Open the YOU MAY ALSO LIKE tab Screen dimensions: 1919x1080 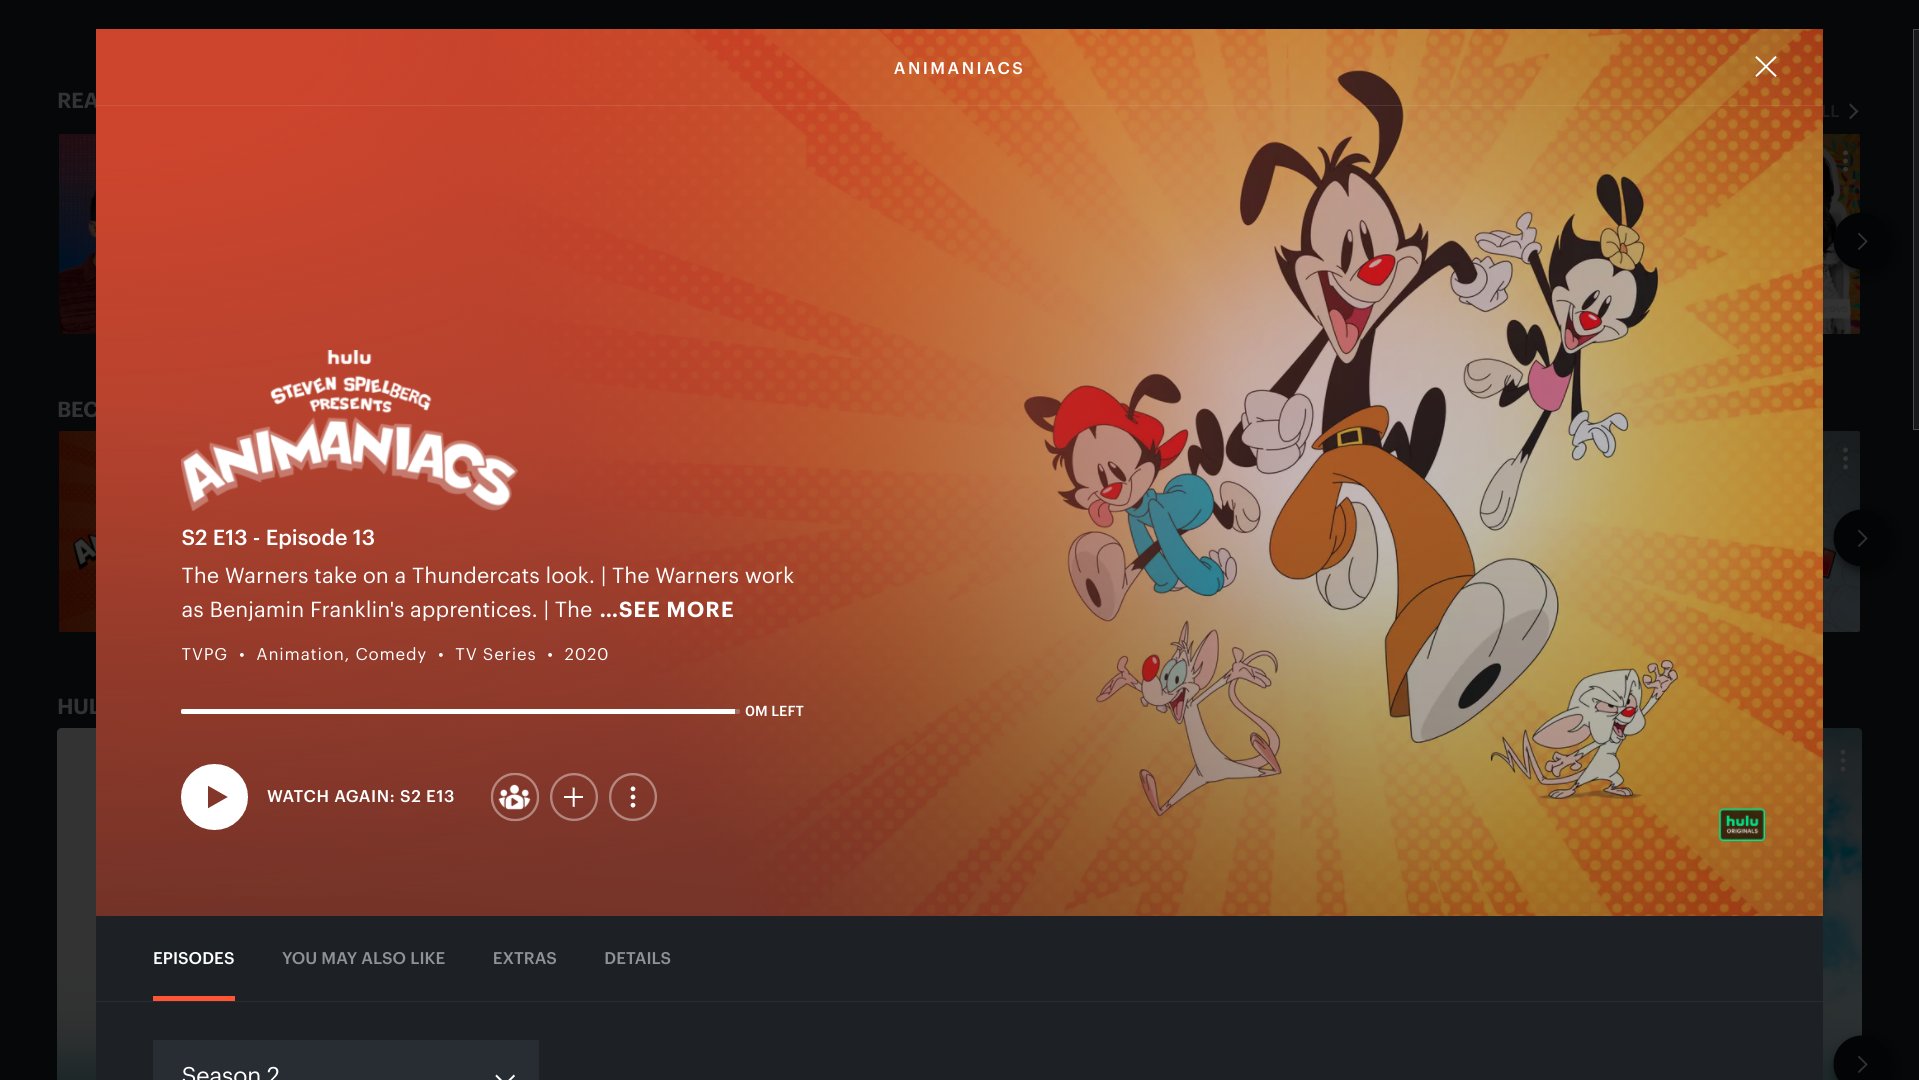coord(363,958)
